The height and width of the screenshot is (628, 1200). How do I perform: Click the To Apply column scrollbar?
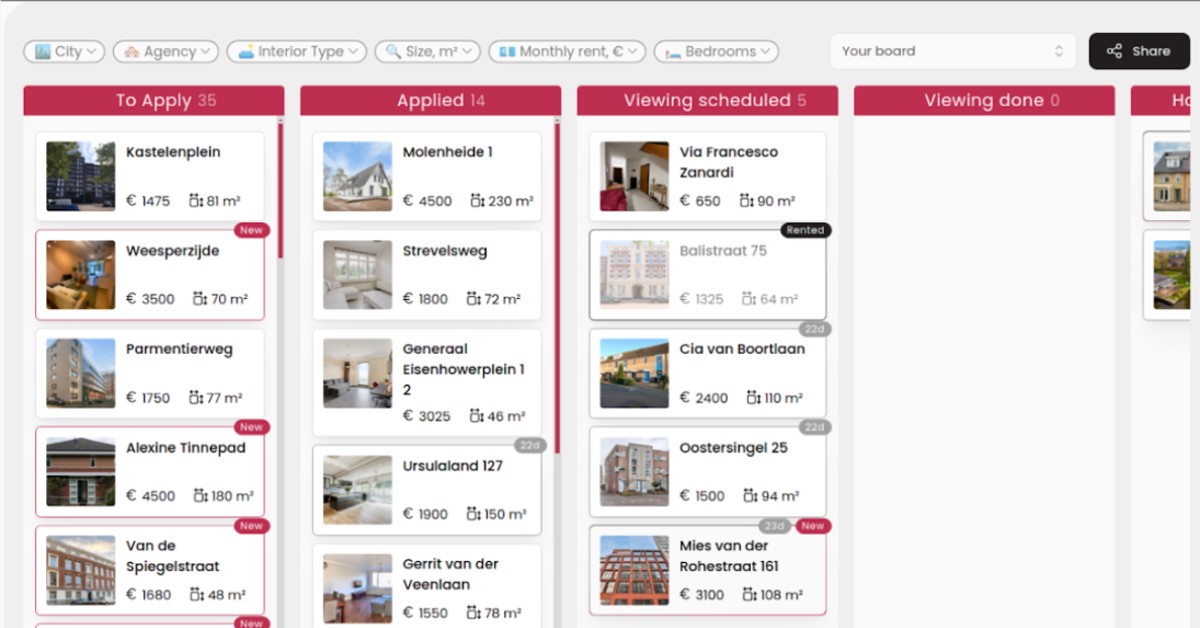(280, 190)
